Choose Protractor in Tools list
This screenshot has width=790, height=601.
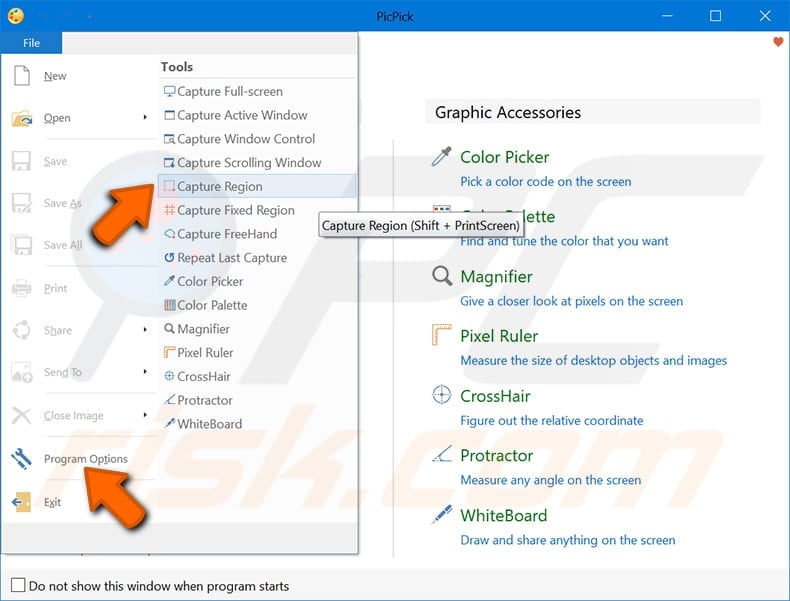pyautogui.click(x=257, y=400)
